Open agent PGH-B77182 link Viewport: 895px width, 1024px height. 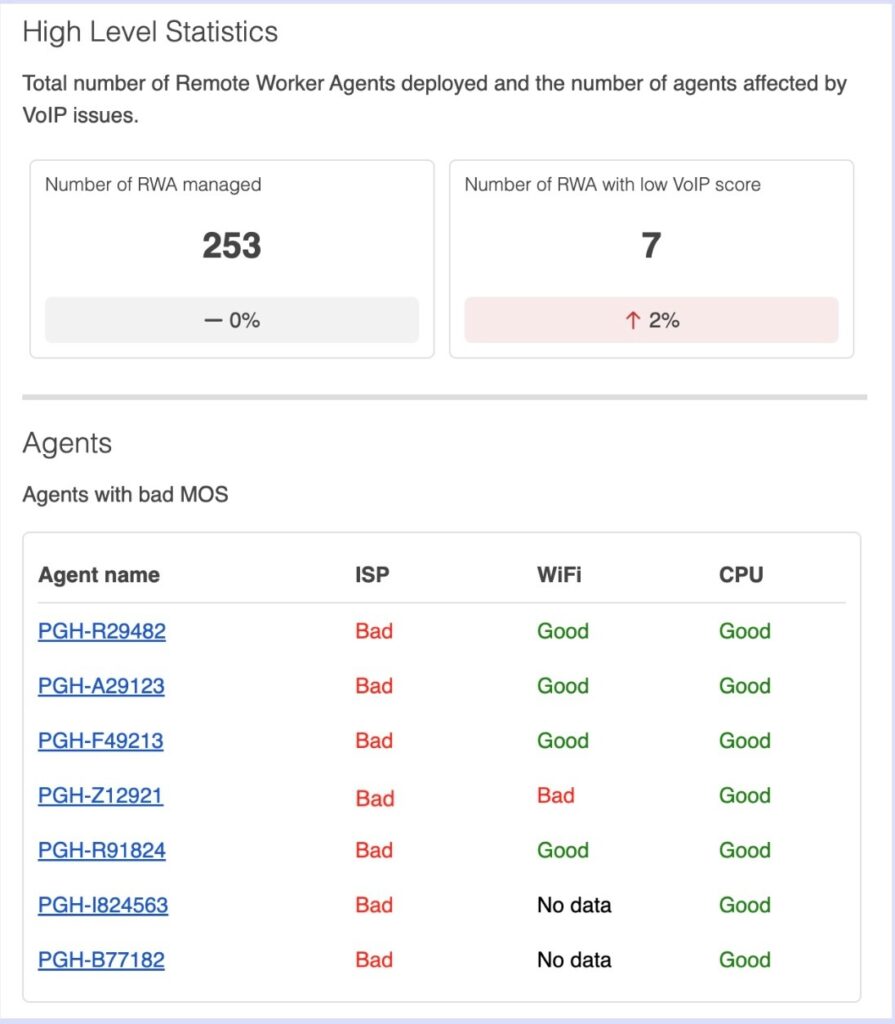(x=101, y=960)
